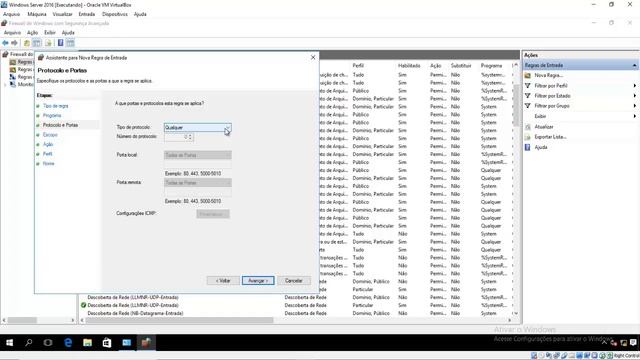Go to the Tipo de regra step
Image resolution: width=640 pixels, height=360 pixels.
pyautogui.click(x=56, y=106)
